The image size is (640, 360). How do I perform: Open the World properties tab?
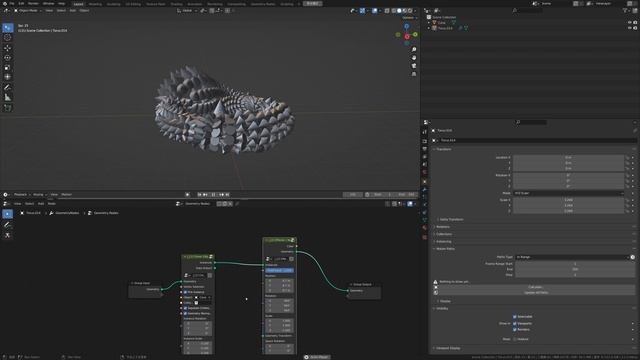424,172
